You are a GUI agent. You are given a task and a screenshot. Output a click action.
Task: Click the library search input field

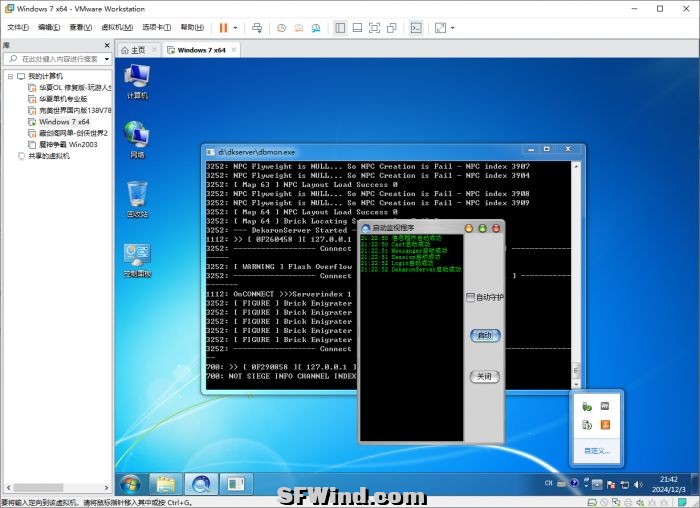[x=56, y=59]
